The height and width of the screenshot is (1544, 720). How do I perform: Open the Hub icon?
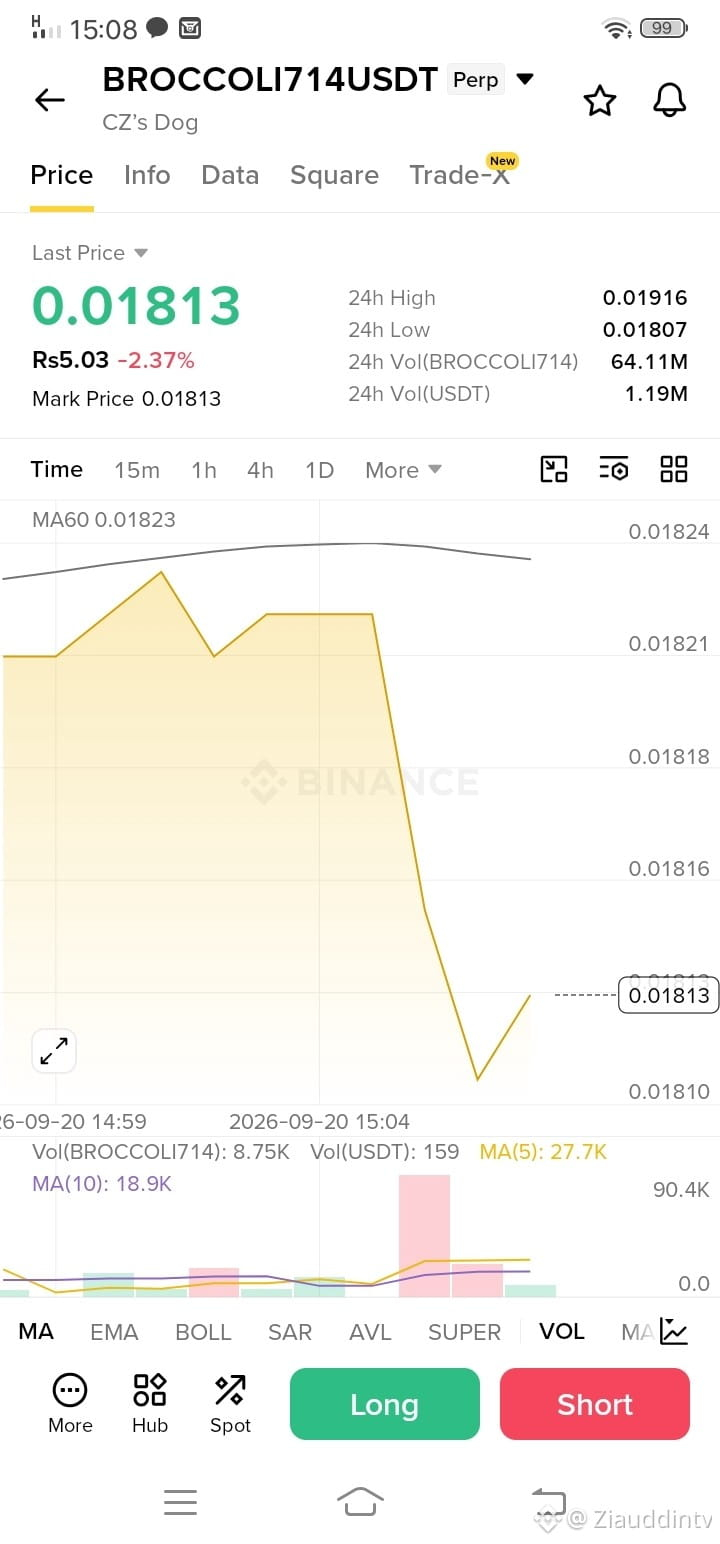click(150, 1403)
